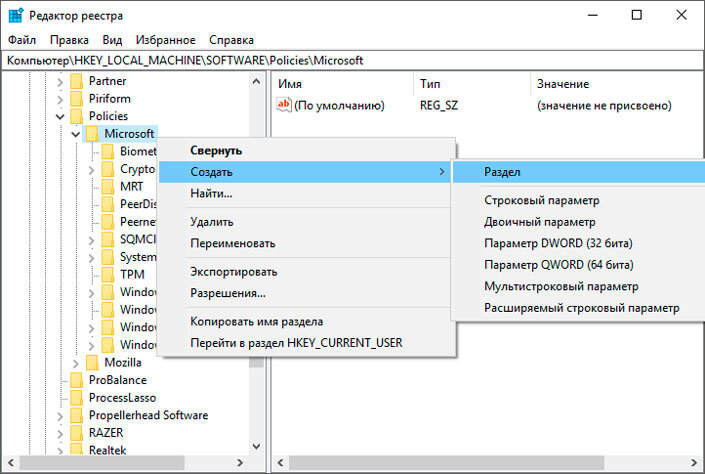Click values pane horizontal scroll left arrow
The height and width of the screenshot is (474, 705).
click(x=281, y=463)
